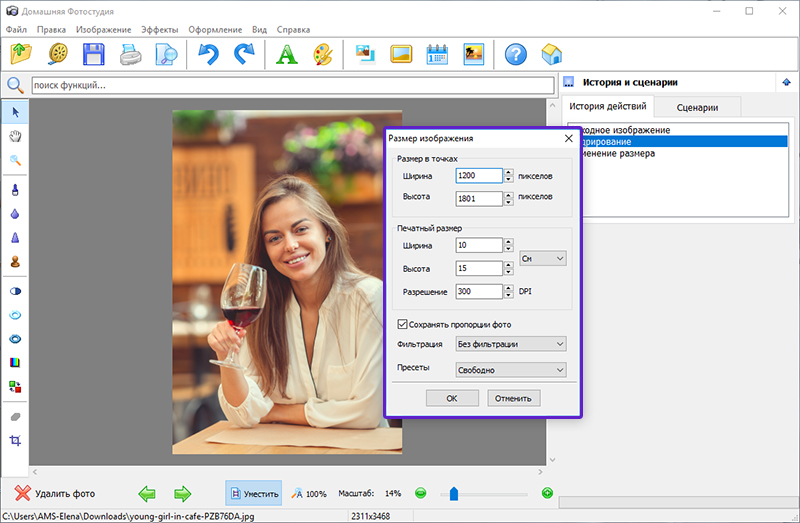Click the pixel width stepper arrows
800x523 pixels.
(x=509, y=176)
